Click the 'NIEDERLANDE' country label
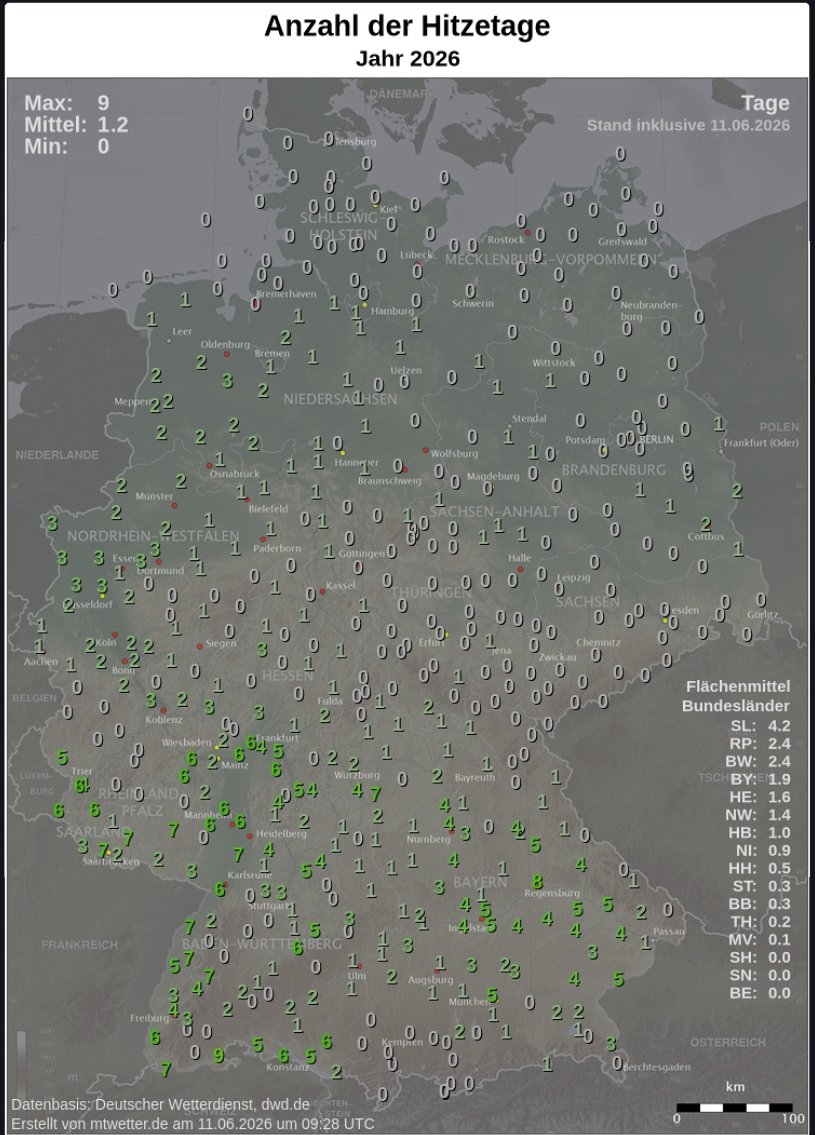This screenshot has height=1135, width=815. coord(57,455)
